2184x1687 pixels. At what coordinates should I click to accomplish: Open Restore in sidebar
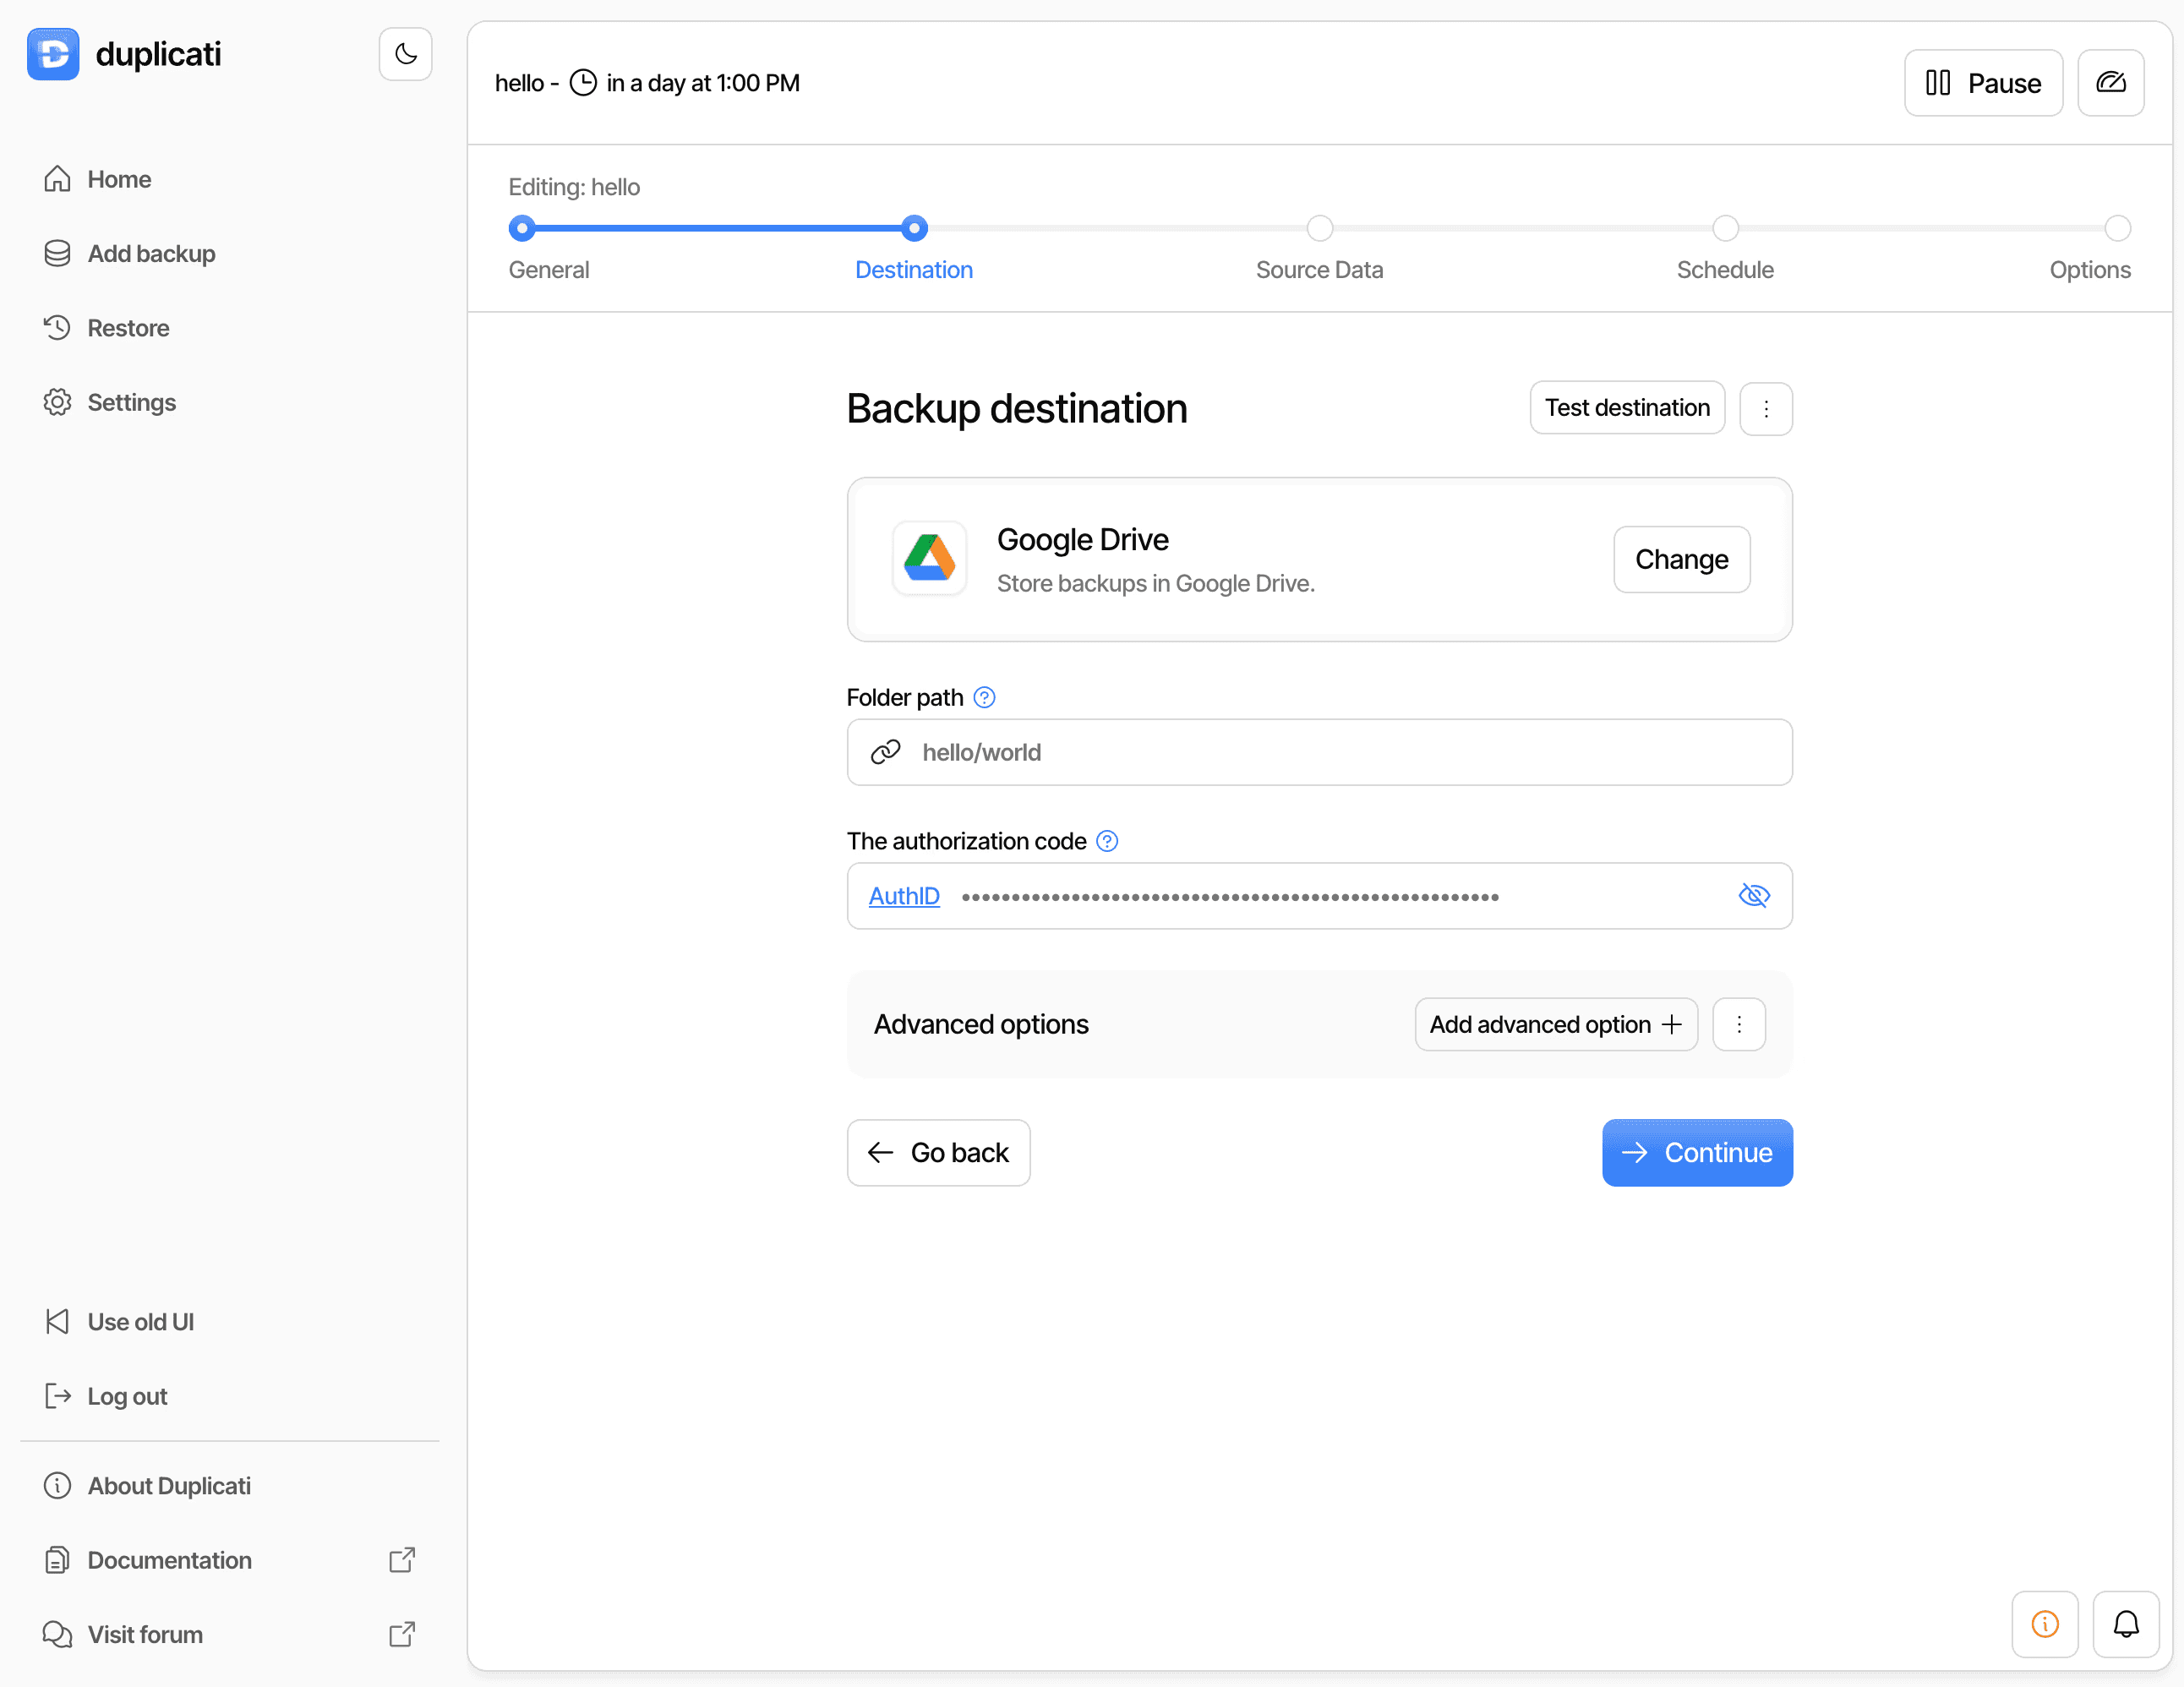128,328
